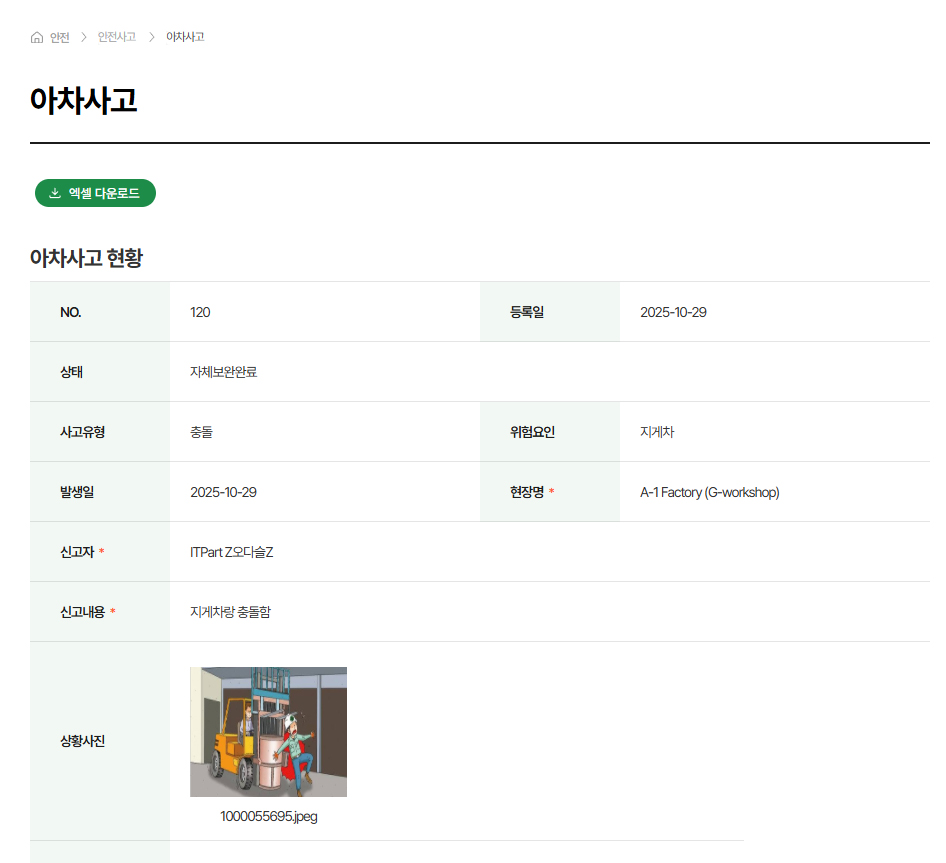Viewport: 946px width, 863px height.
Task: Click the 자체보완완료 status value
Action: click(223, 372)
